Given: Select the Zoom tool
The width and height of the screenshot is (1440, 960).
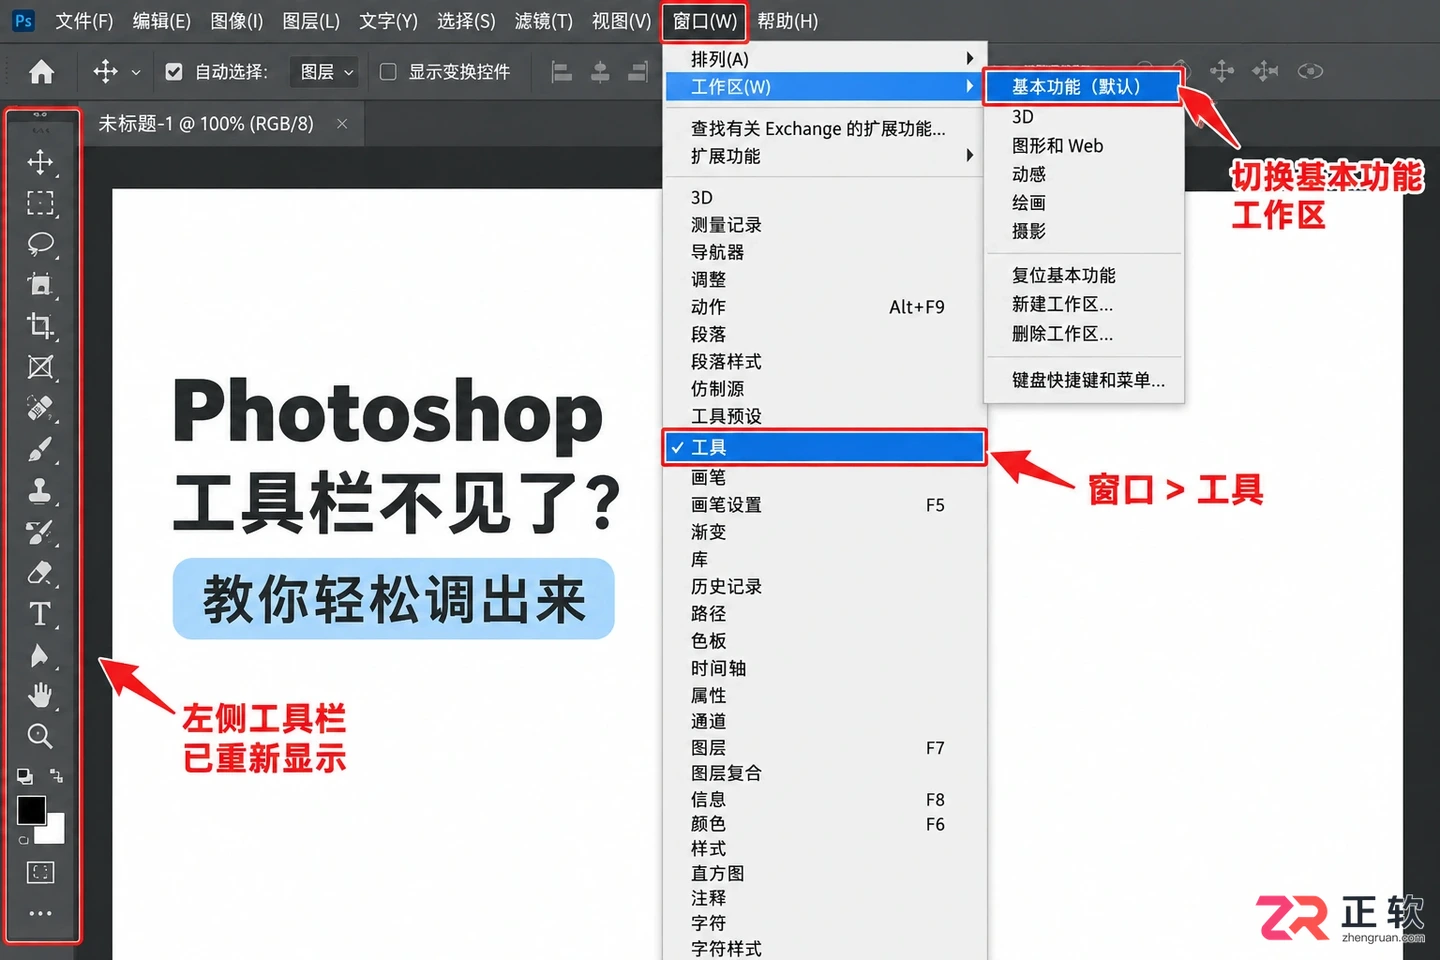Looking at the screenshot, I should (40, 736).
